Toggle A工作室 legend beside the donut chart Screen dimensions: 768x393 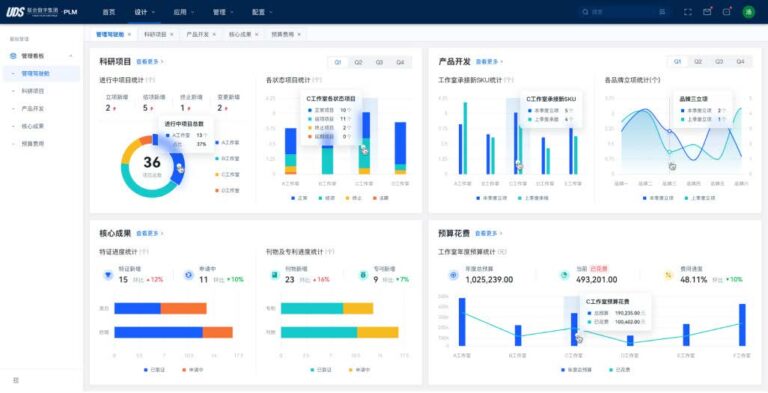coord(227,143)
